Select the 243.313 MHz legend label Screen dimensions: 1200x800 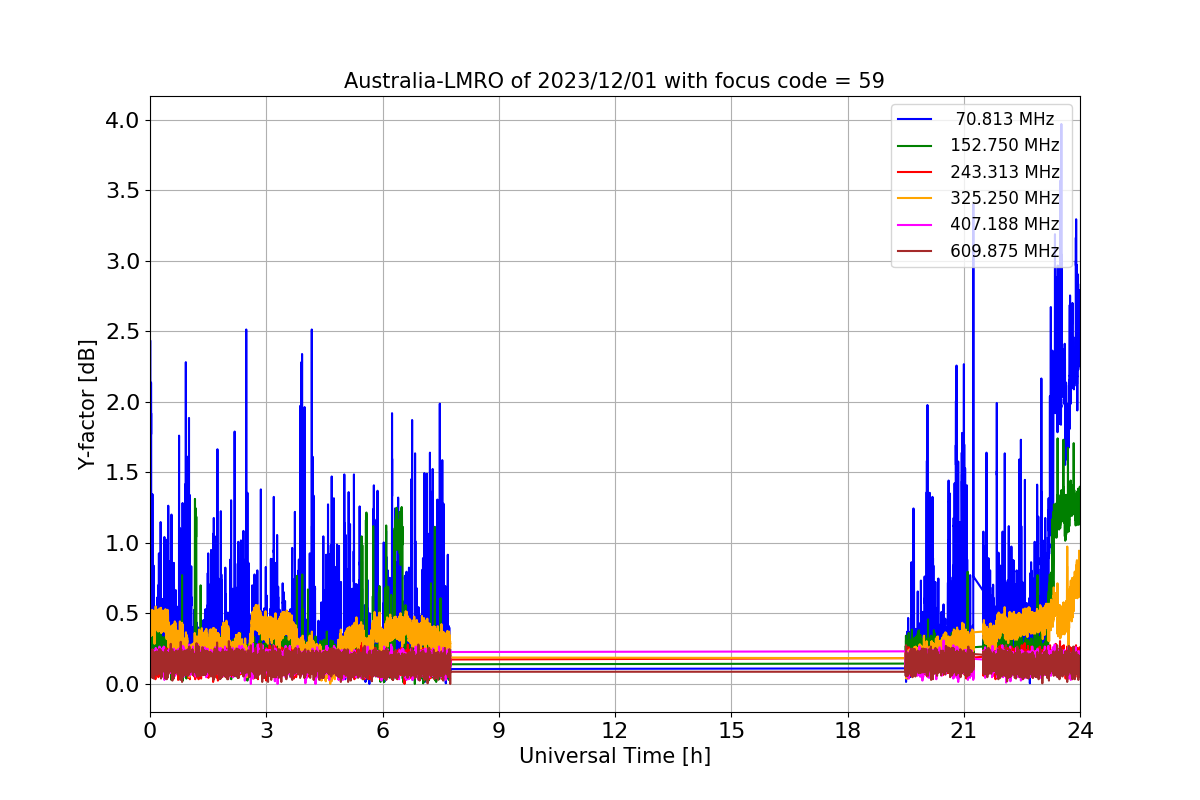coord(1005,172)
